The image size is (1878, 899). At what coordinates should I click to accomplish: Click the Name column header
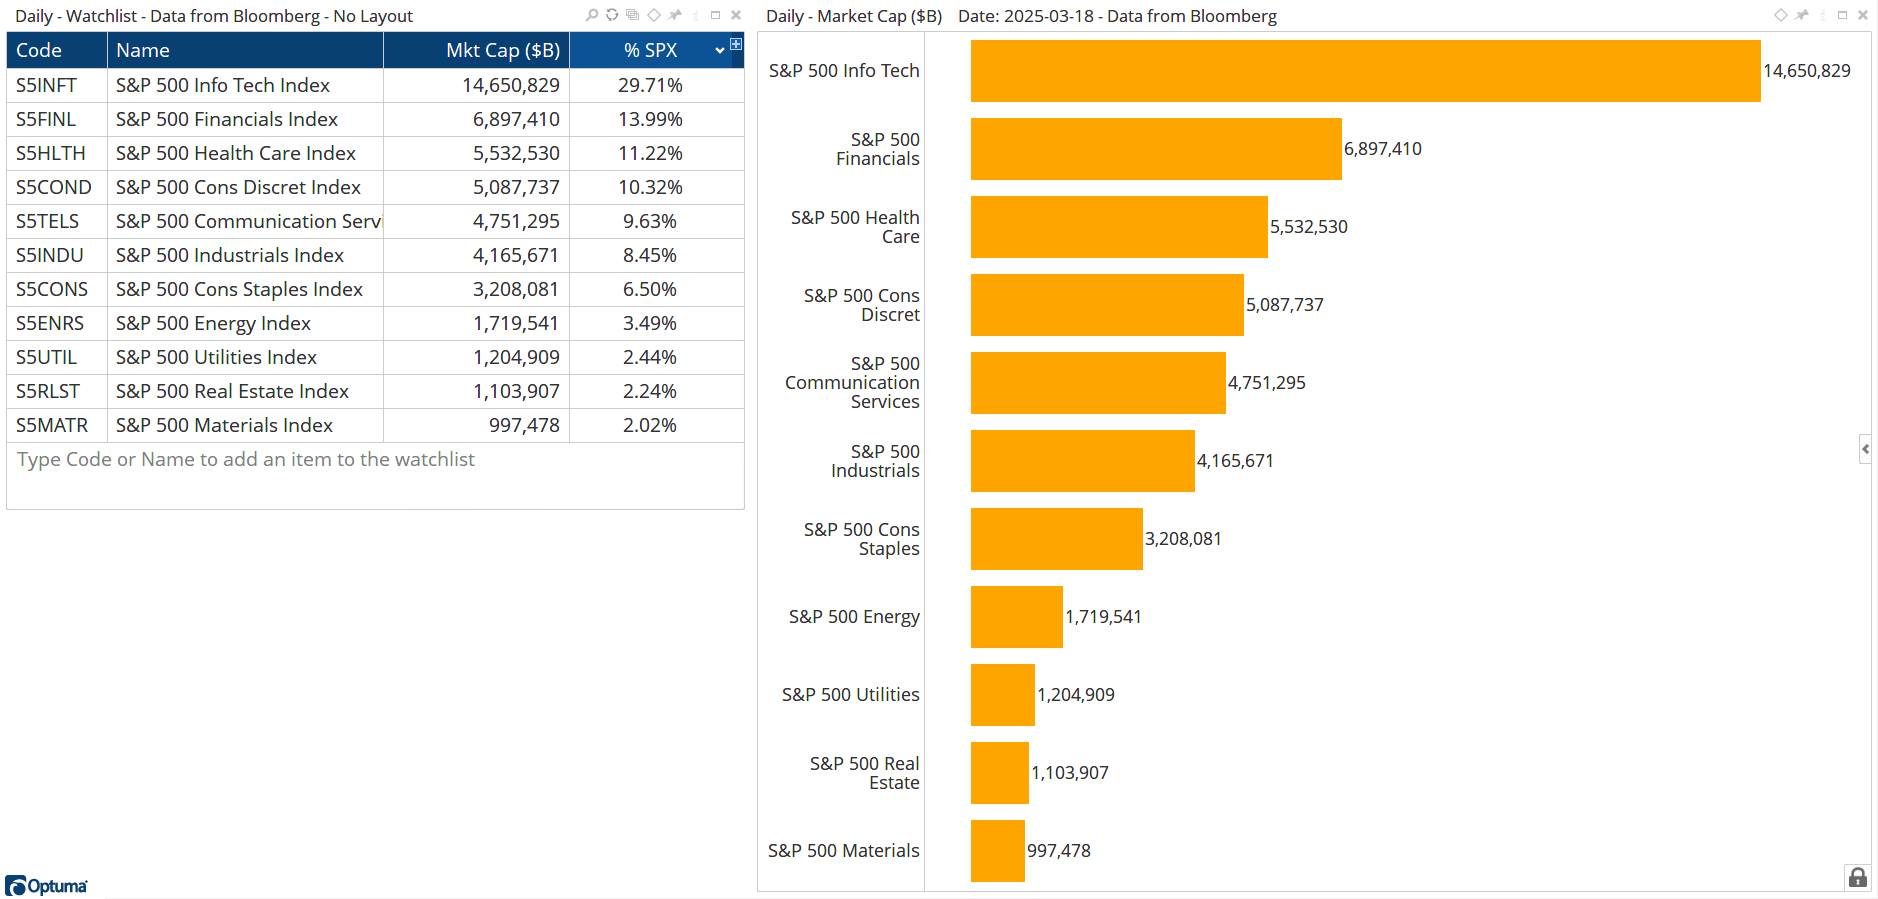tap(143, 50)
